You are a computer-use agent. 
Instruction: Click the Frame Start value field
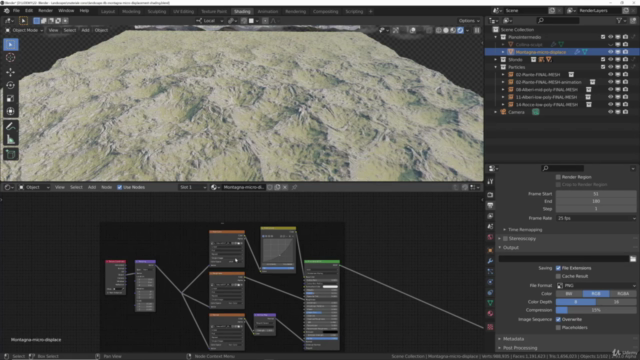pos(596,194)
